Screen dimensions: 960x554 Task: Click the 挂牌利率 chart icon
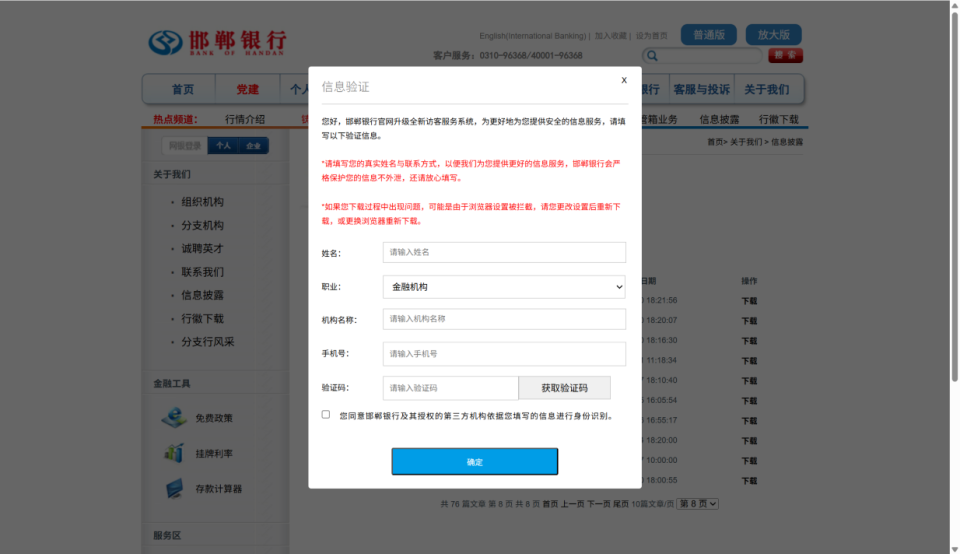point(174,453)
